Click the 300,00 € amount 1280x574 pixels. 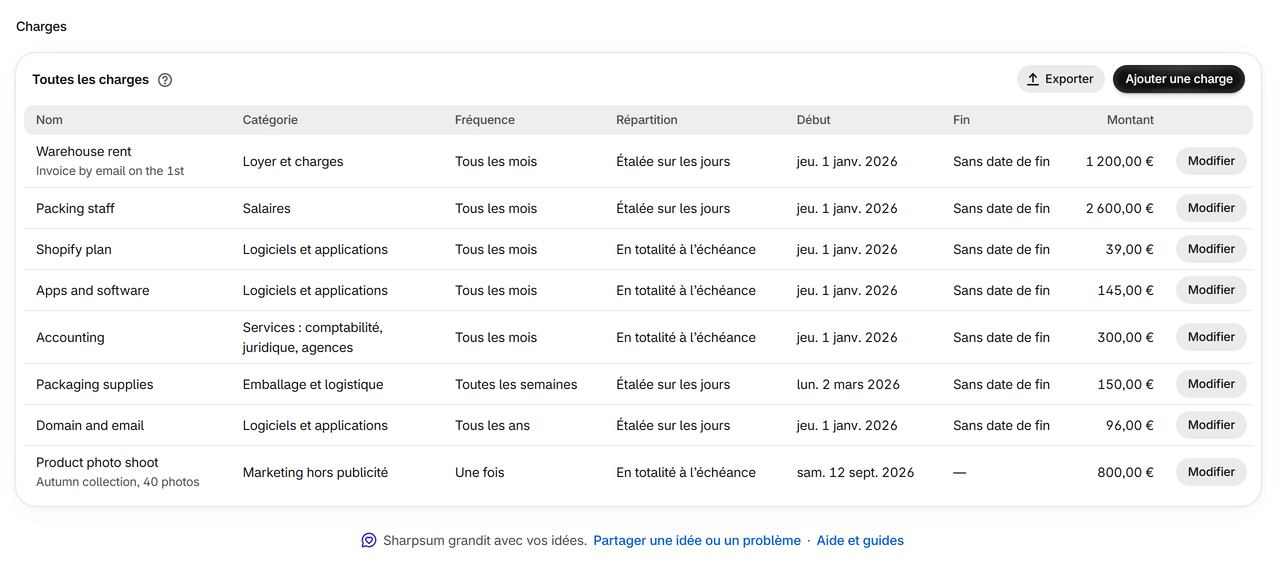tap(1126, 338)
